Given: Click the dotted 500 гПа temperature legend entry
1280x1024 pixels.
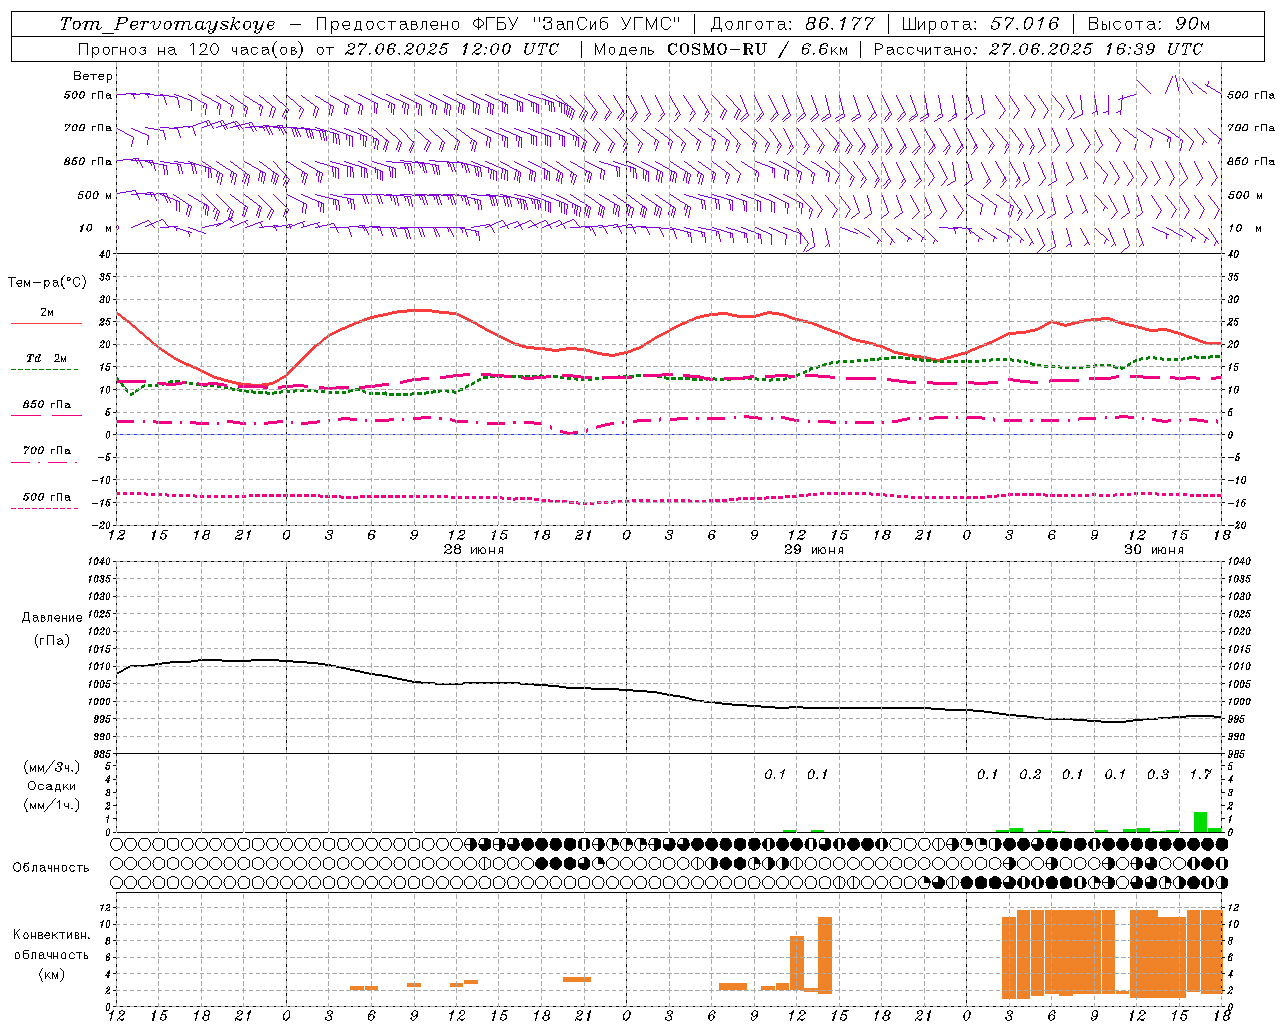Looking at the screenshot, I should [46, 497].
